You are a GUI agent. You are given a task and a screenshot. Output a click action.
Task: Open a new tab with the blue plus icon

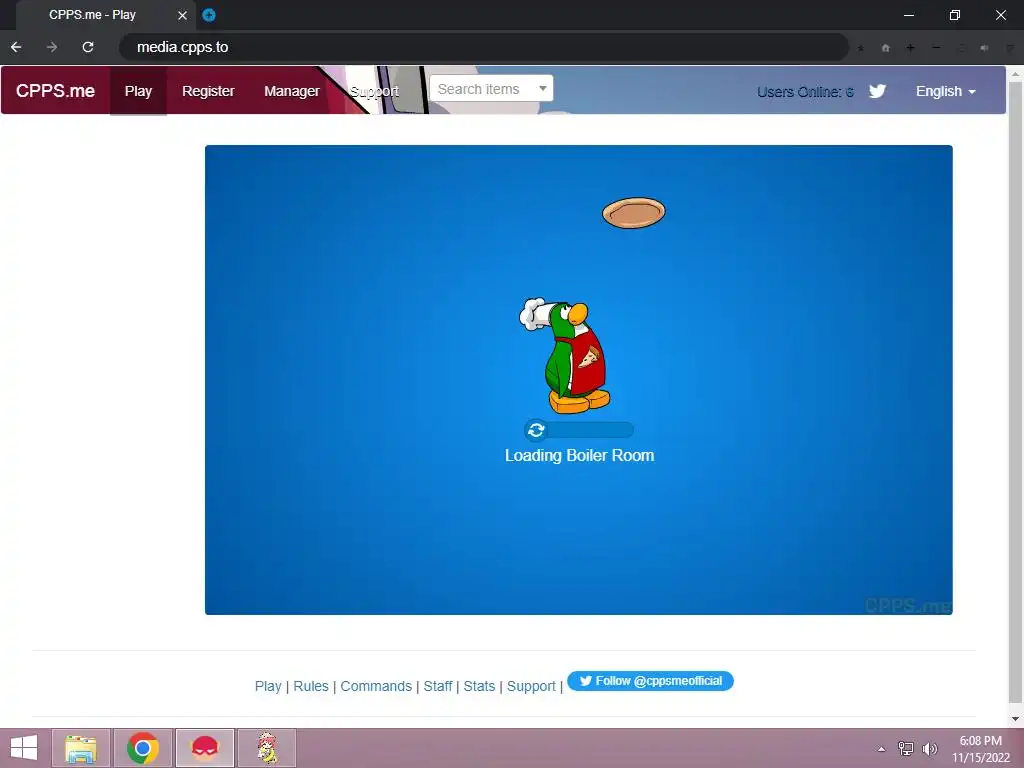click(x=209, y=14)
